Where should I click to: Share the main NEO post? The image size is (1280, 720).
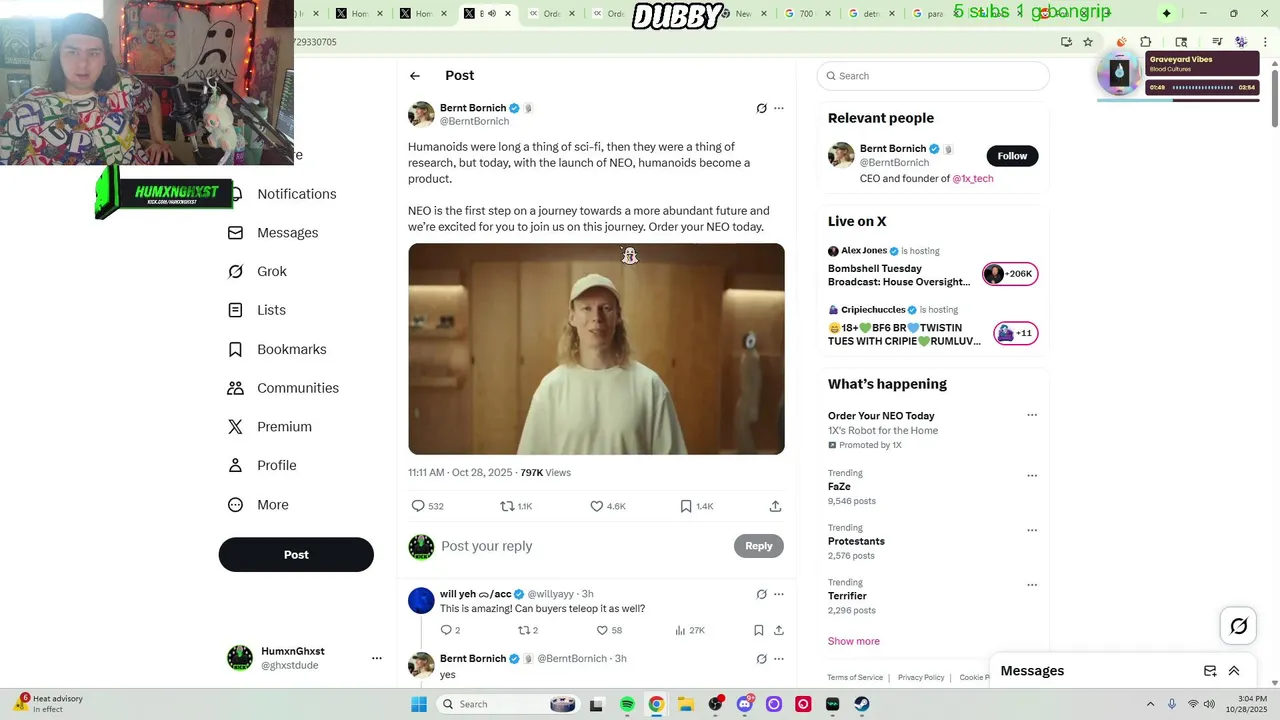[x=775, y=506]
